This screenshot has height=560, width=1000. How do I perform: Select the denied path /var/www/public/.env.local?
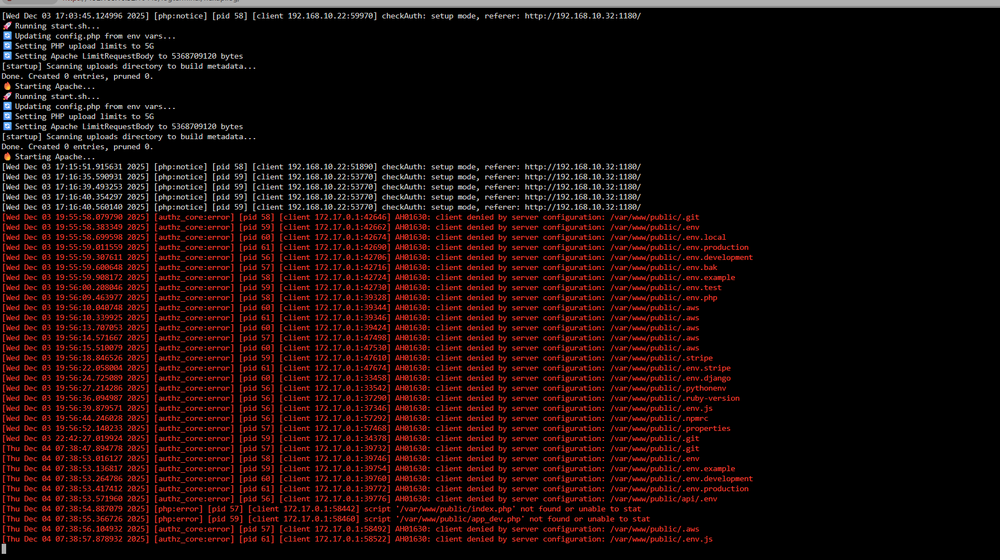coord(668,237)
